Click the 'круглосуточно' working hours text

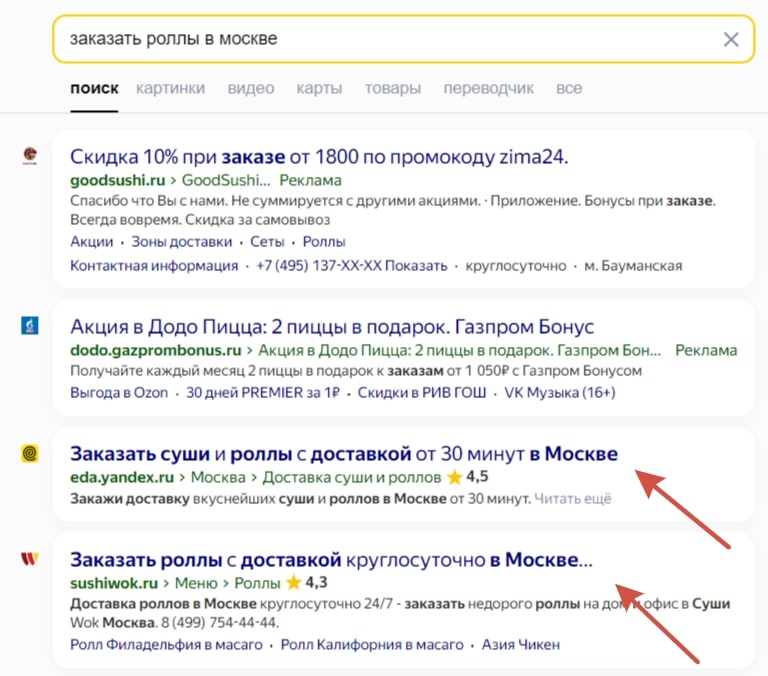[x=515, y=266]
